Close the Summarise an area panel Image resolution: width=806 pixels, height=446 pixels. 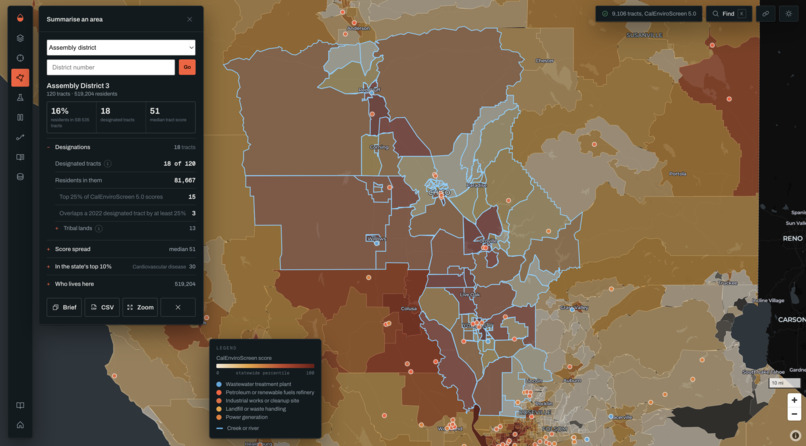click(x=190, y=19)
